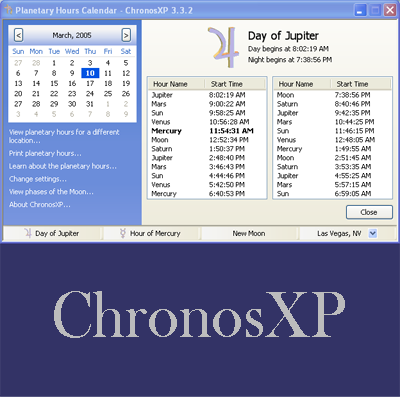The image size is (400, 400).
Task: Go to previous month in calendar
Action: pos(19,35)
